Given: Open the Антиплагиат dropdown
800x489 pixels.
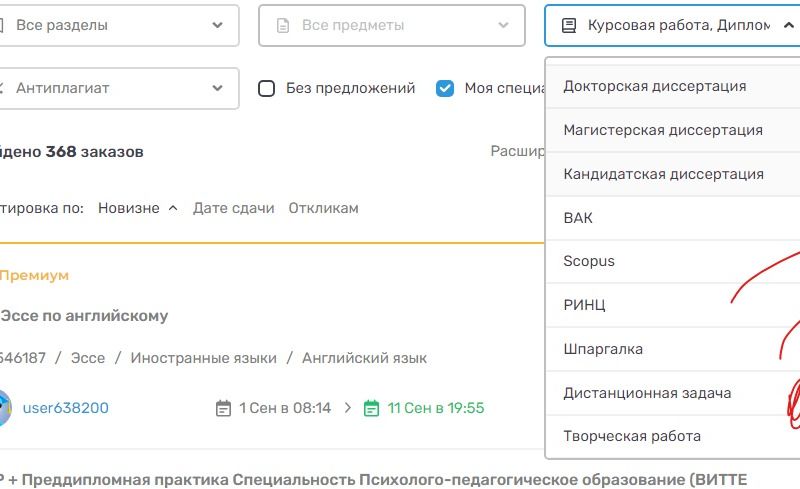Looking at the screenshot, I should click(118, 88).
